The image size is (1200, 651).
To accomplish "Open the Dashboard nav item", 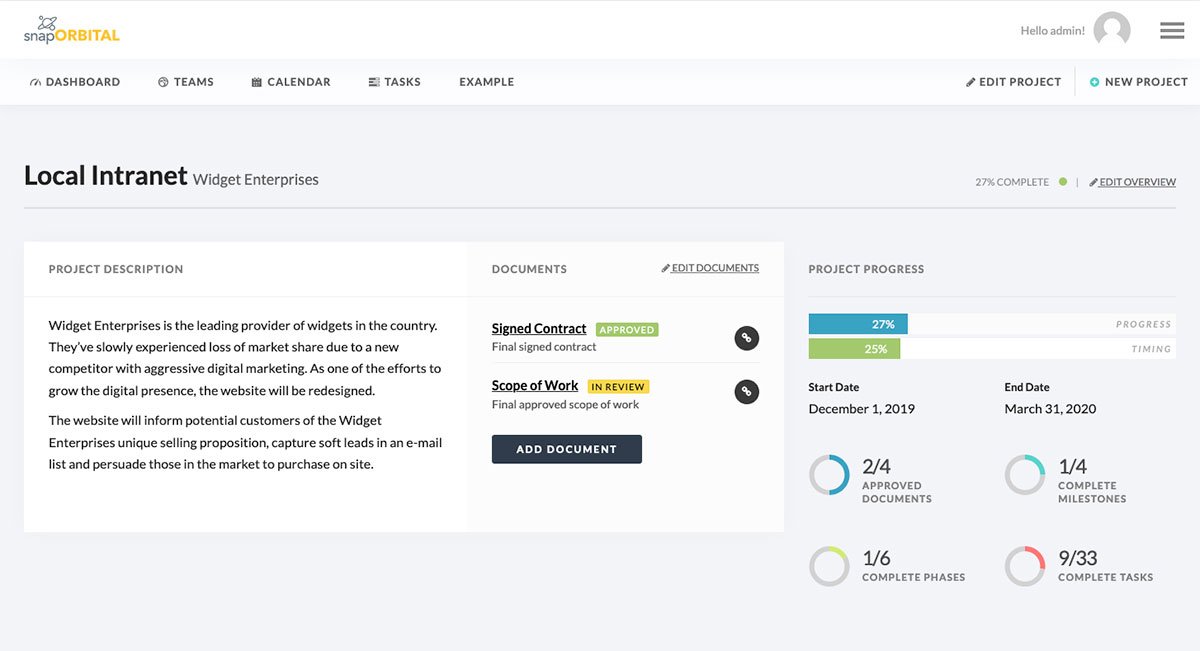I will tap(75, 82).
